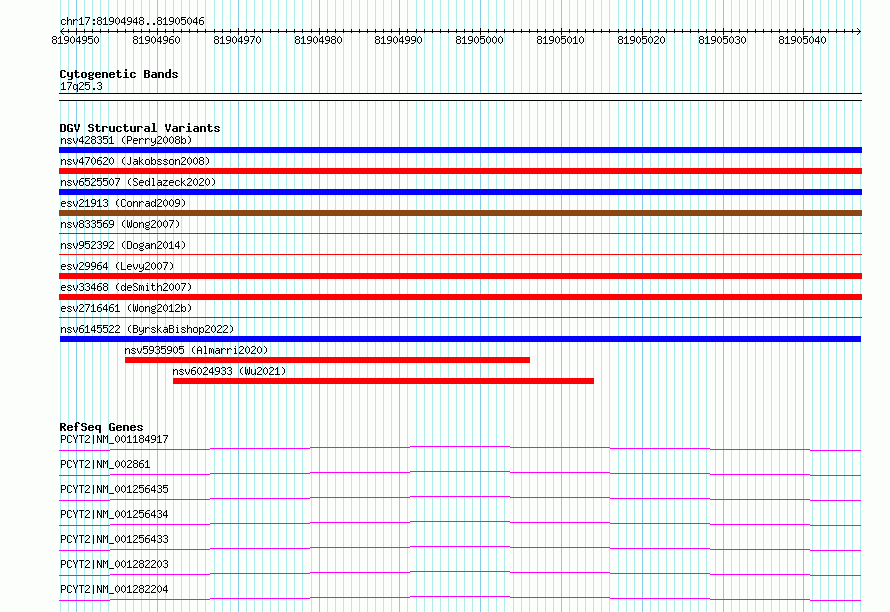Open the nsv5935905 (Almarri2020) variant label
The height and width of the screenshot is (612, 890).
[x=196, y=350]
